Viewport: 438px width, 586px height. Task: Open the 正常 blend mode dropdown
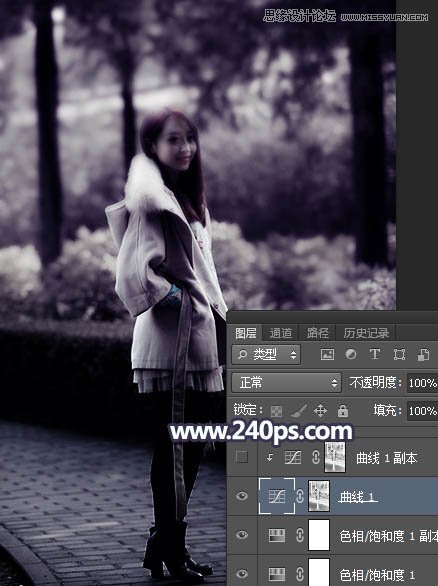pos(286,382)
